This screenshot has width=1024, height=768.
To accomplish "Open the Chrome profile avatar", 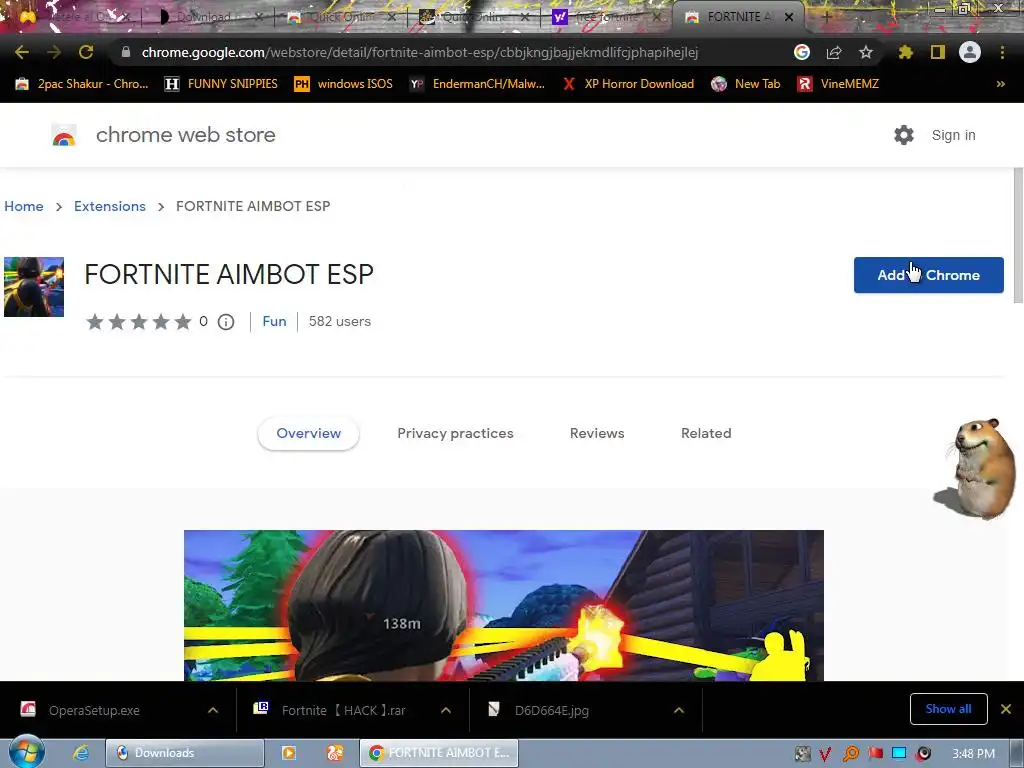I will (x=970, y=52).
